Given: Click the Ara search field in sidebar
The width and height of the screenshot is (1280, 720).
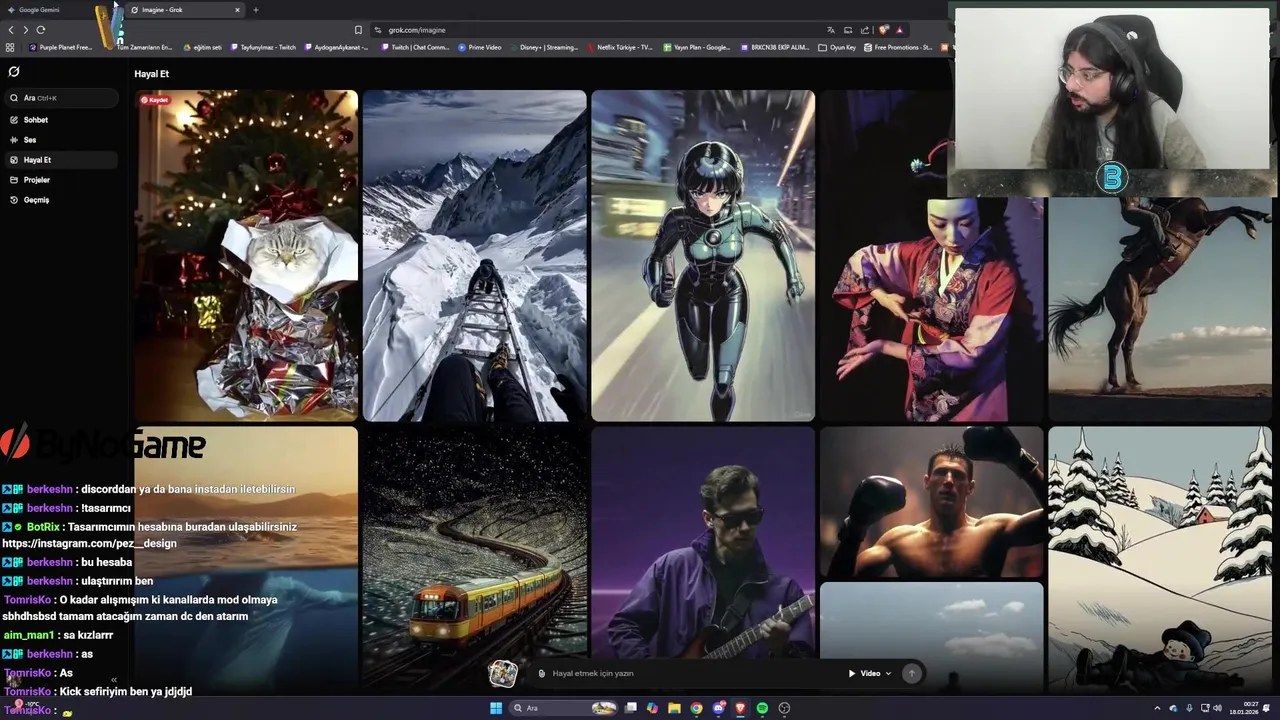Looking at the screenshot, I should pyautogui.click(x=60, y=98).
